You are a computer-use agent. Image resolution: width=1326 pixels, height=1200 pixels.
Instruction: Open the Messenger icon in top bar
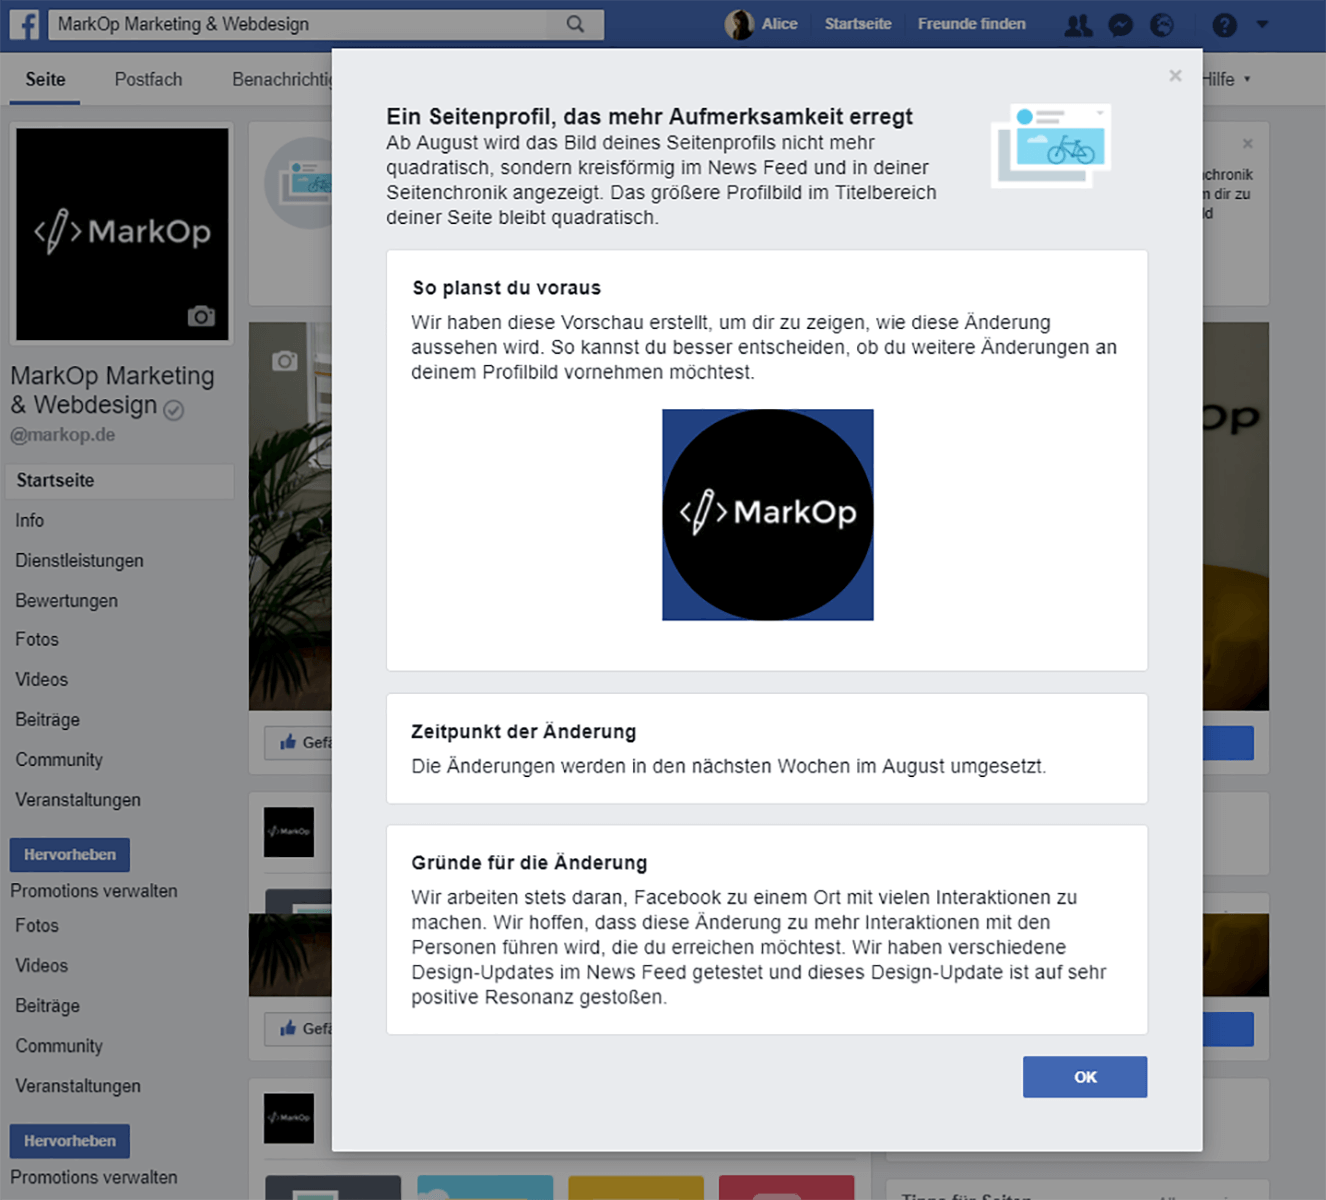click(x=1121, y=25)
